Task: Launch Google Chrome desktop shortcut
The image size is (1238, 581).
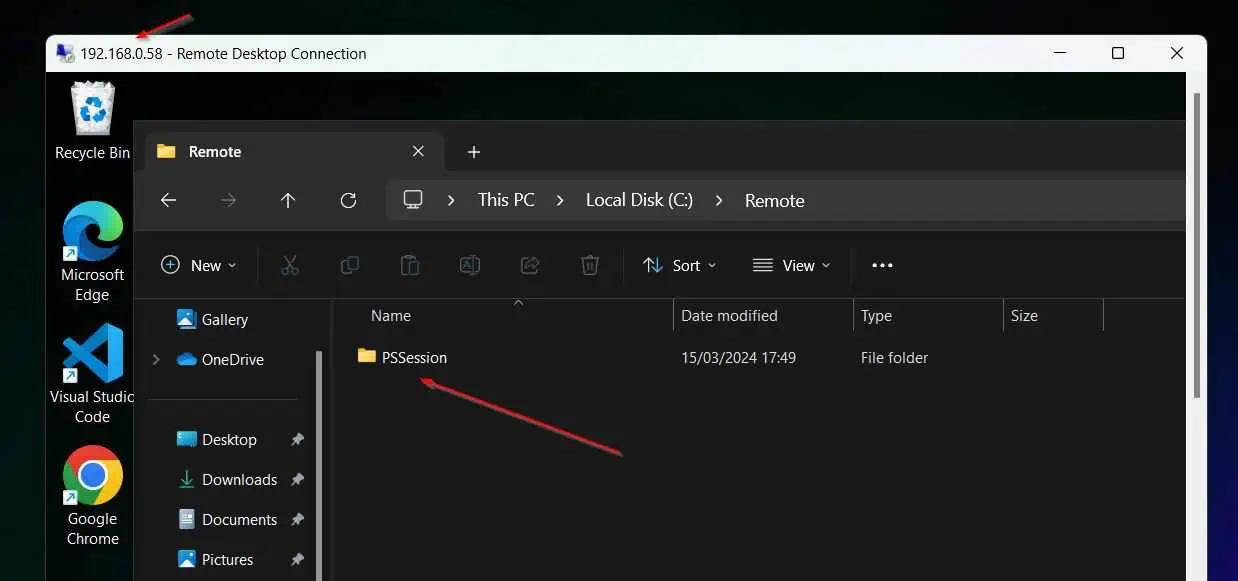Action: [x=92, y=496]
